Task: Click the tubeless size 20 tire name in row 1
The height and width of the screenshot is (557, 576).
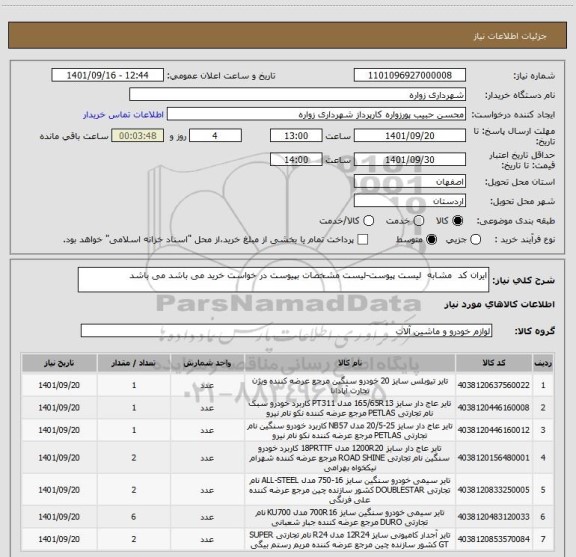Action: click(350, 385)
